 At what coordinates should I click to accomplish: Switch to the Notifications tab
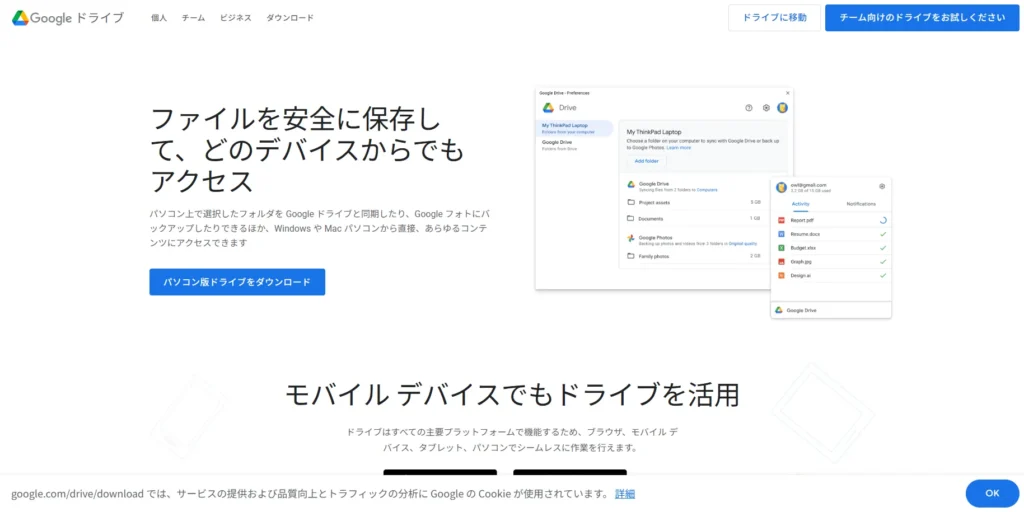coord(861,204)
